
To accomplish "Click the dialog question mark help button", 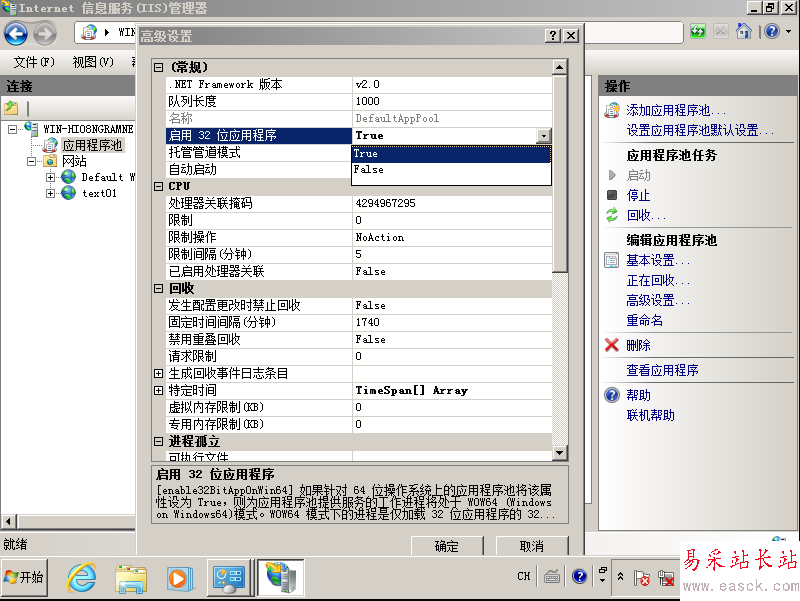I will click(x=553, y=35).
